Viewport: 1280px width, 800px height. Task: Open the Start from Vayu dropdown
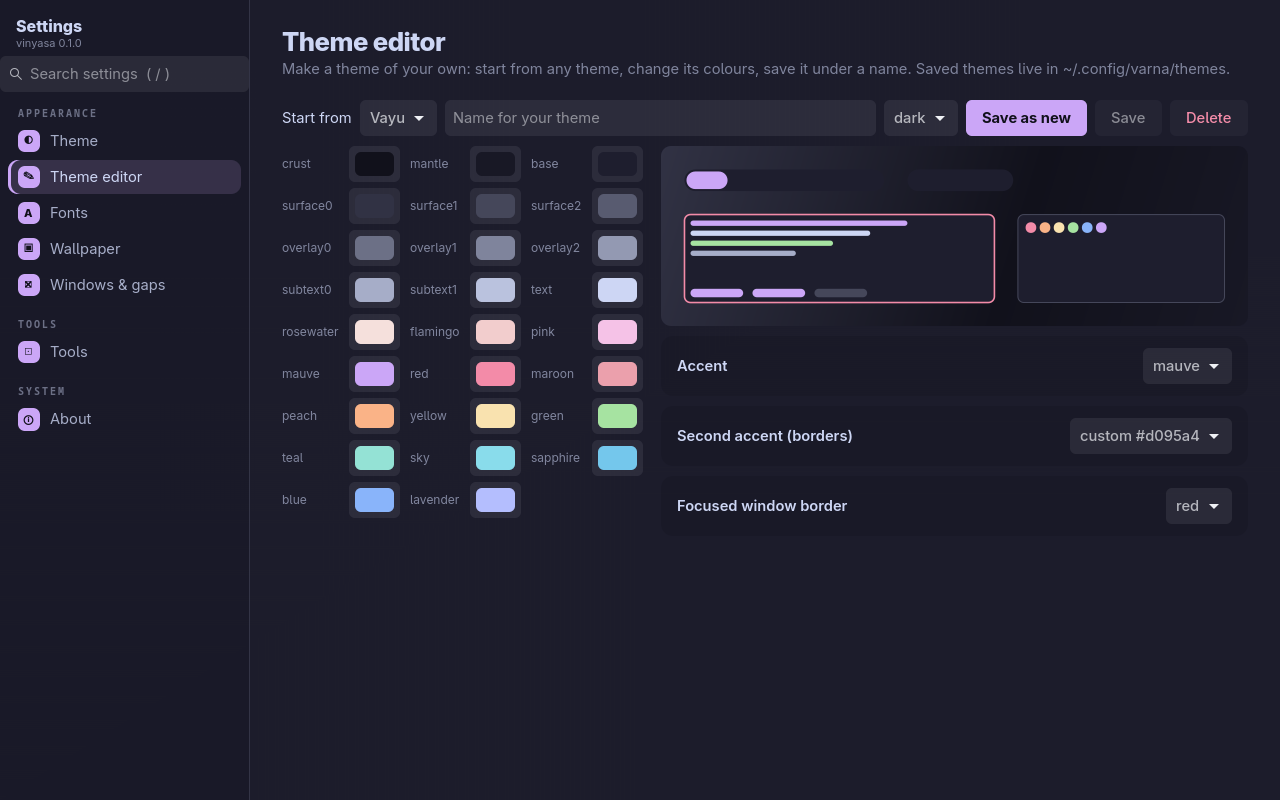(x=398, y=118)
